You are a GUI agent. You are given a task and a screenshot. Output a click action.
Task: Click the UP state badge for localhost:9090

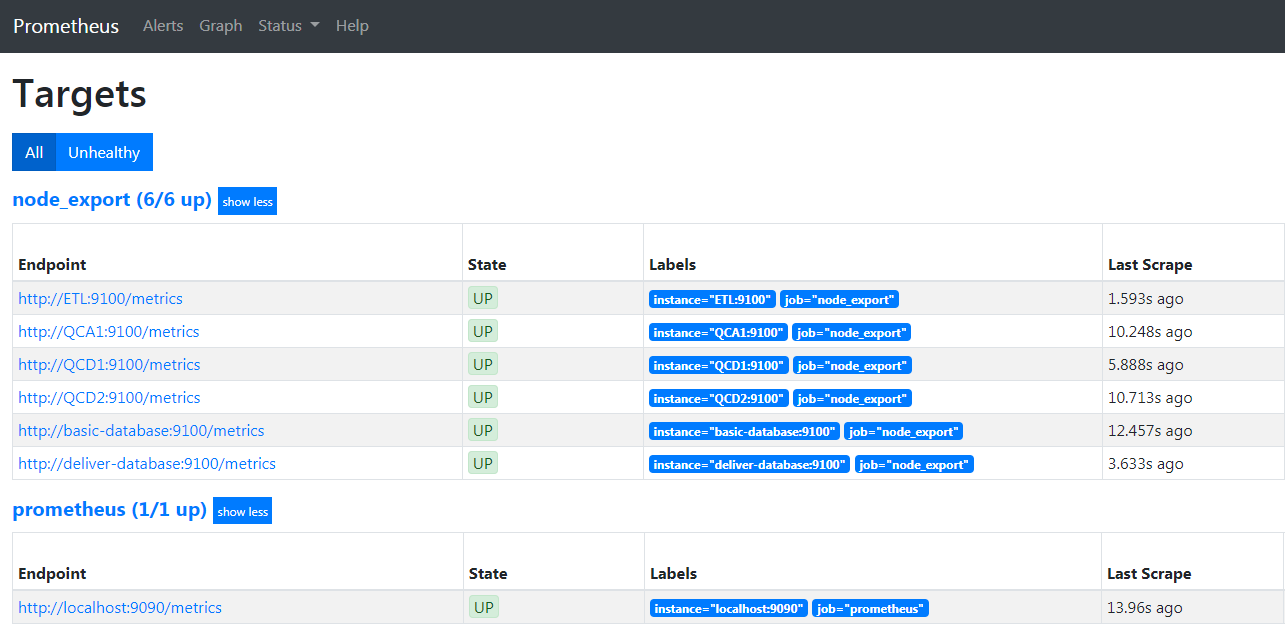(x=484, y=607)
